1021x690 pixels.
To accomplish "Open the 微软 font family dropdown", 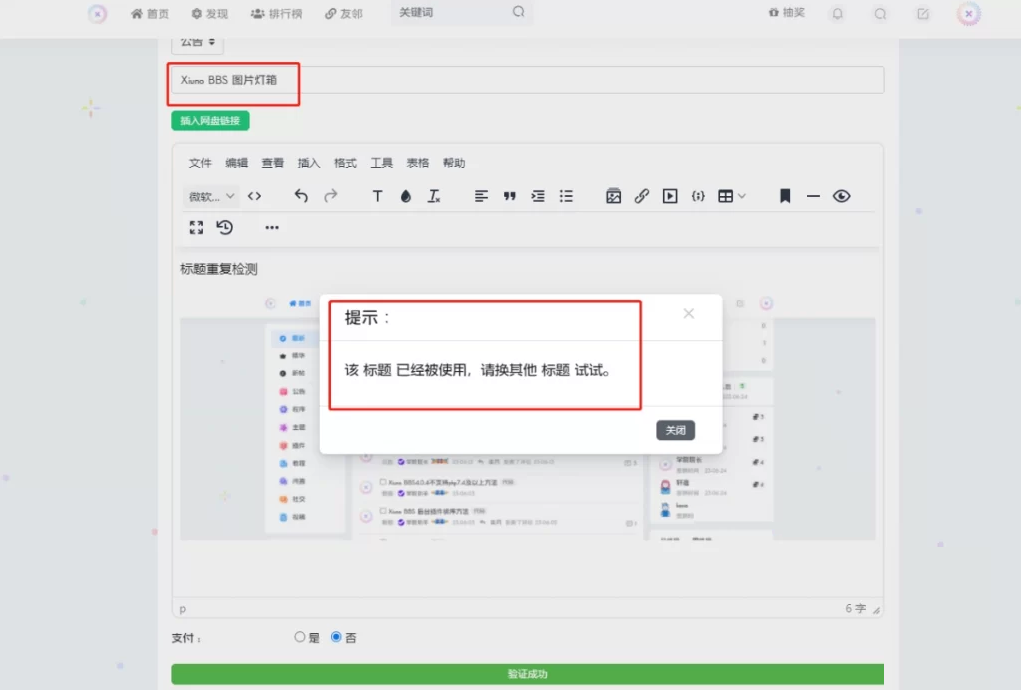I will 211,196.
